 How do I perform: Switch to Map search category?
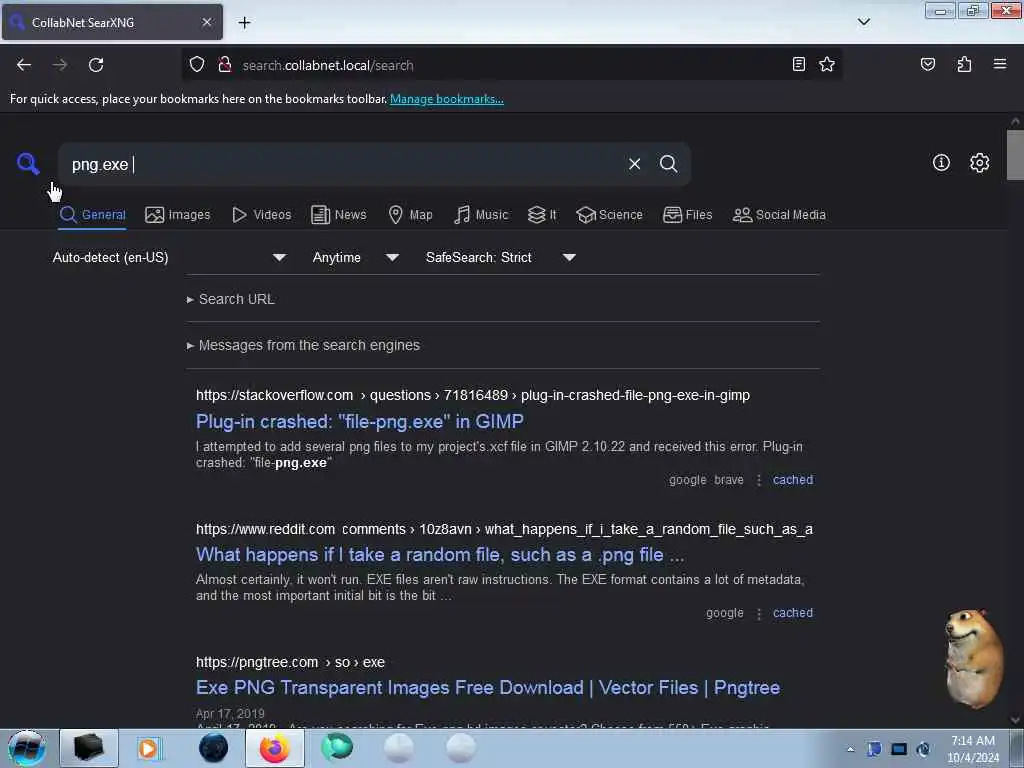click(x=410, y=215)
